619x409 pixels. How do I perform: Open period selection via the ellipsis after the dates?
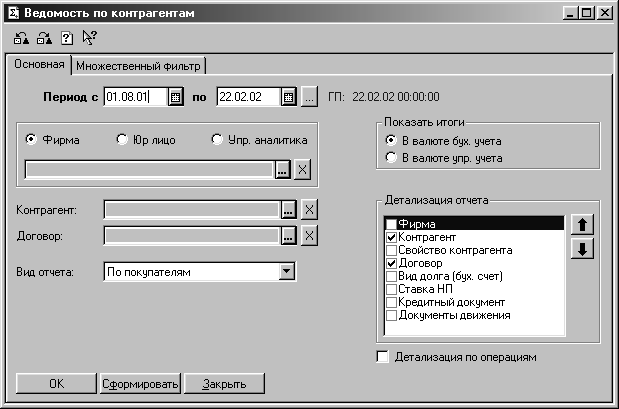(x=310, y=97)
